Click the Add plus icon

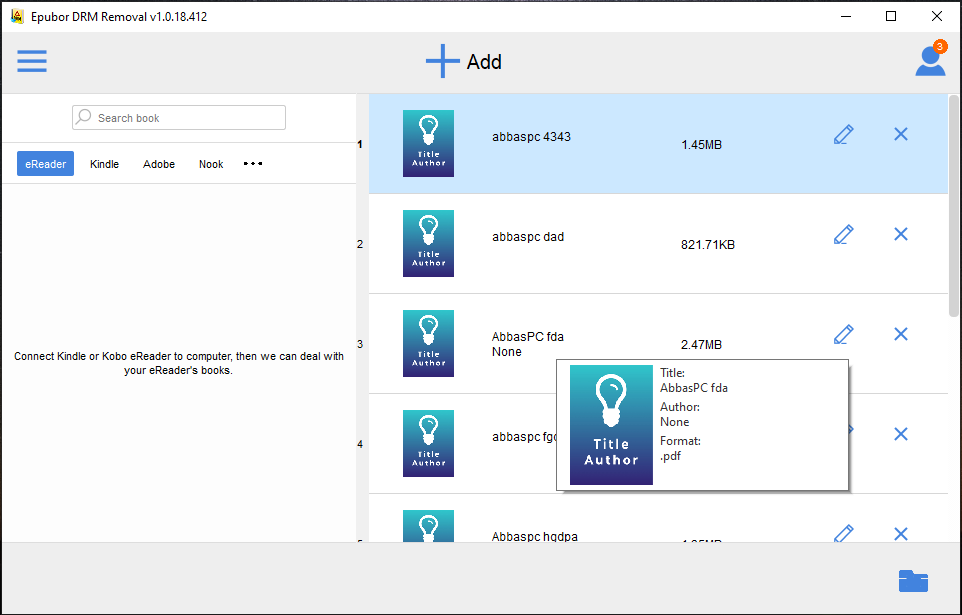[x=442, y=61]
